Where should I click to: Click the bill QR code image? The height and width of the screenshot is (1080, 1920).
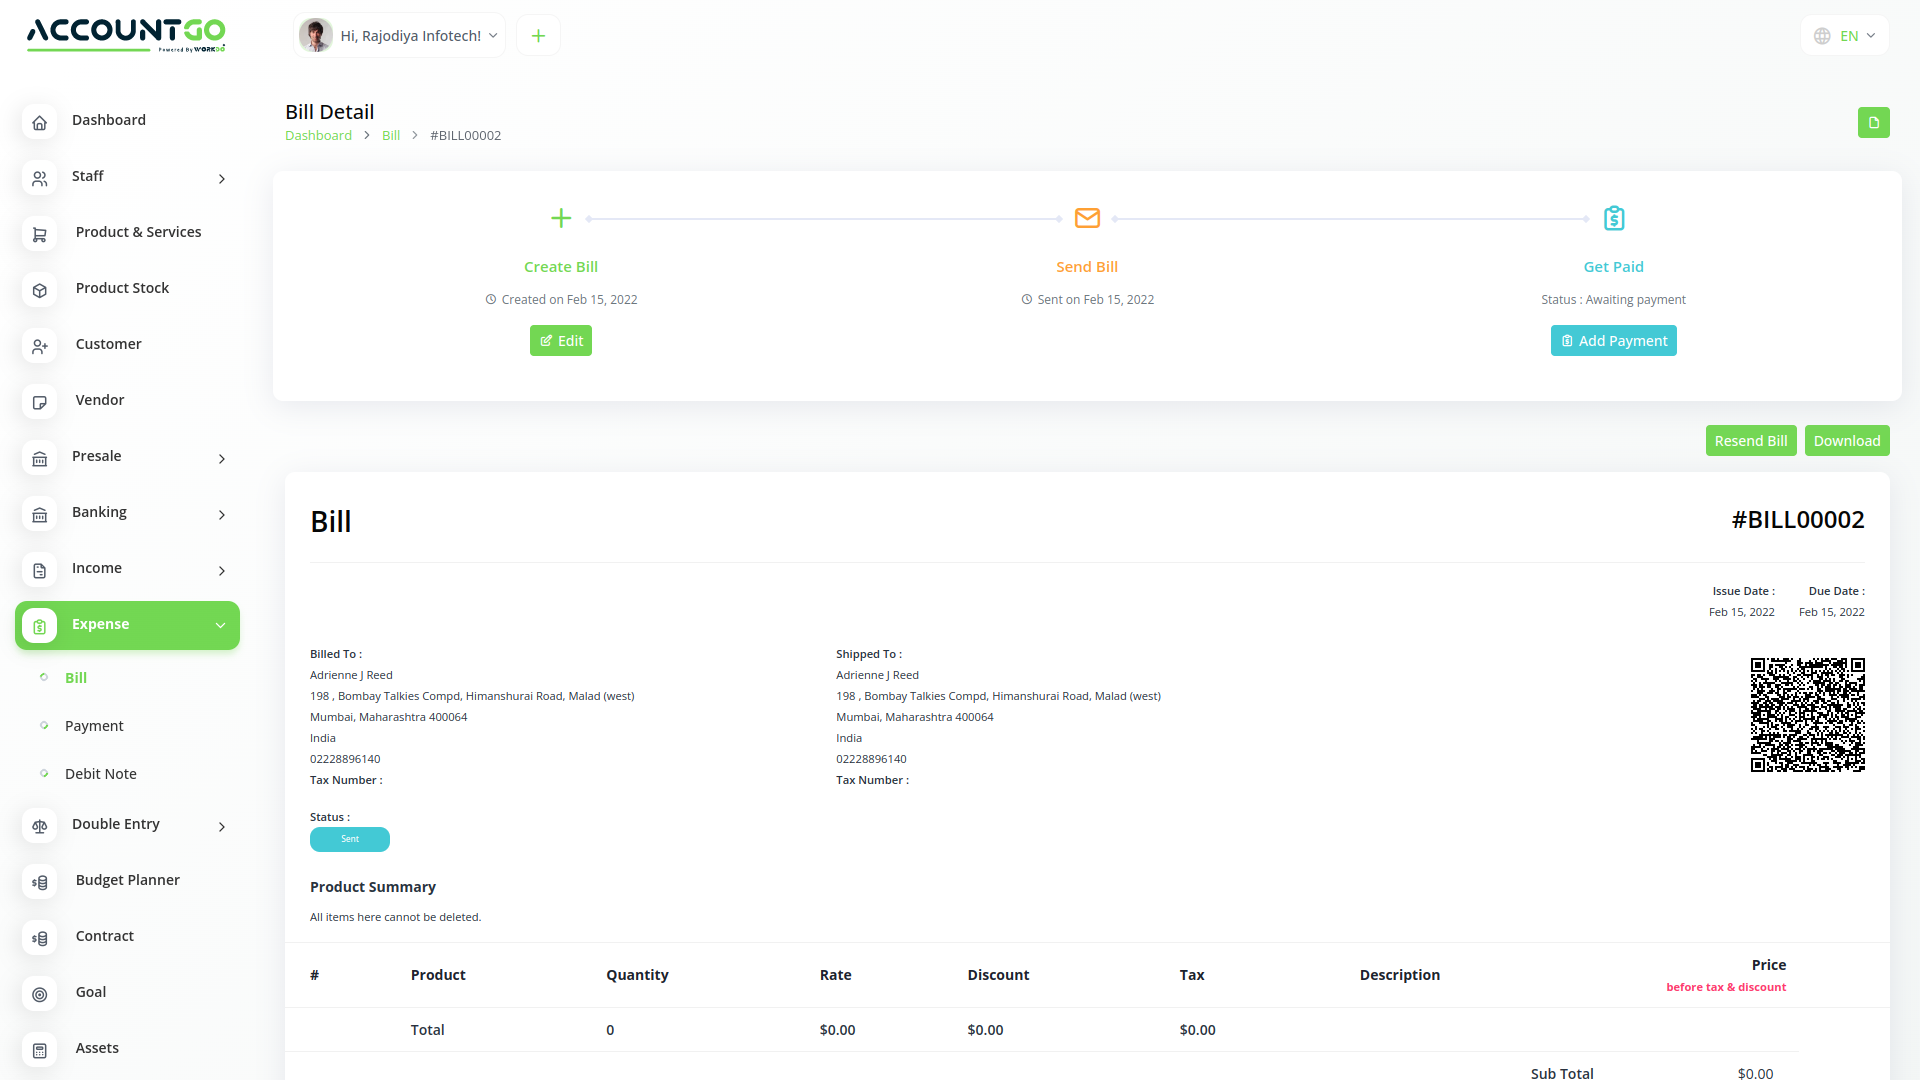tap(1807, 715)
